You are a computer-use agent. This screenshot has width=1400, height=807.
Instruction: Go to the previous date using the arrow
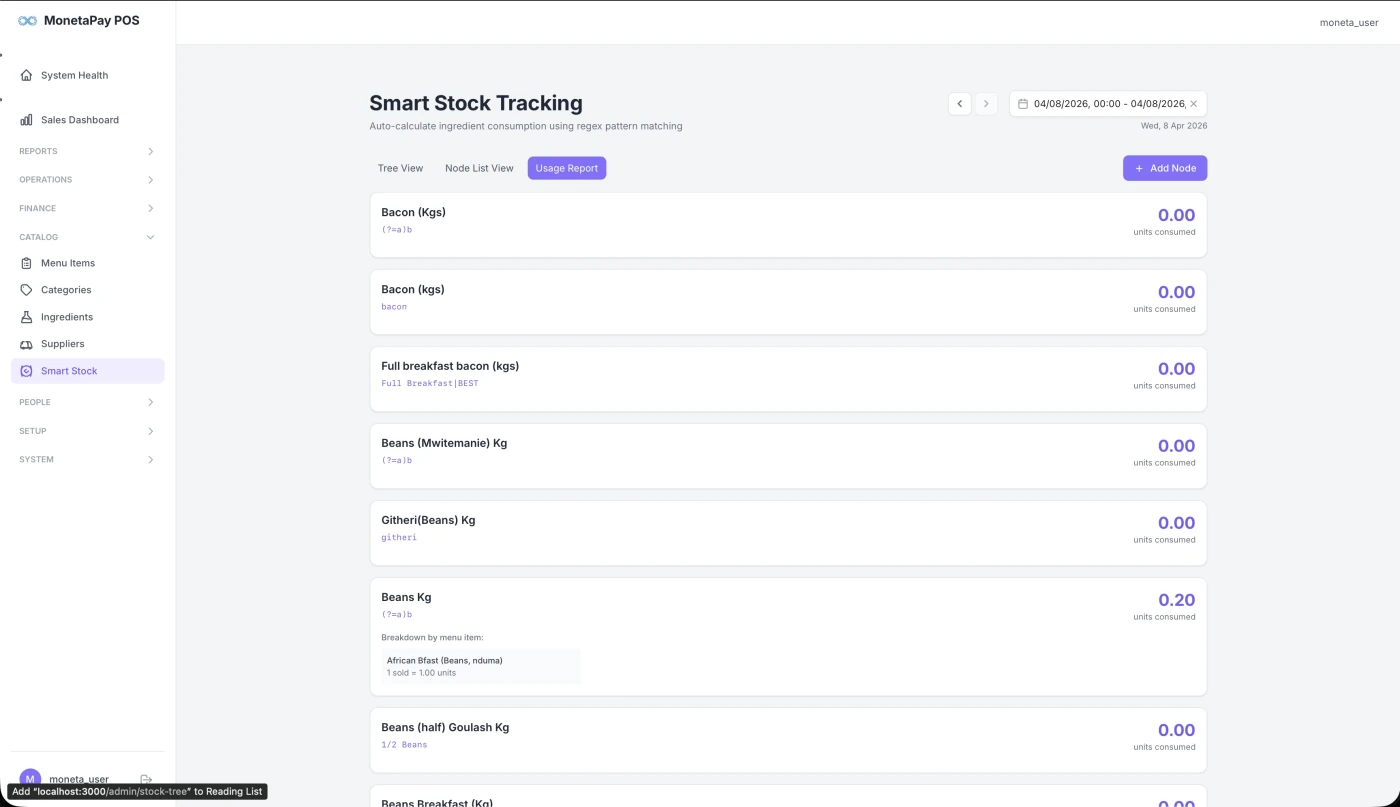[x=959, y=103]
